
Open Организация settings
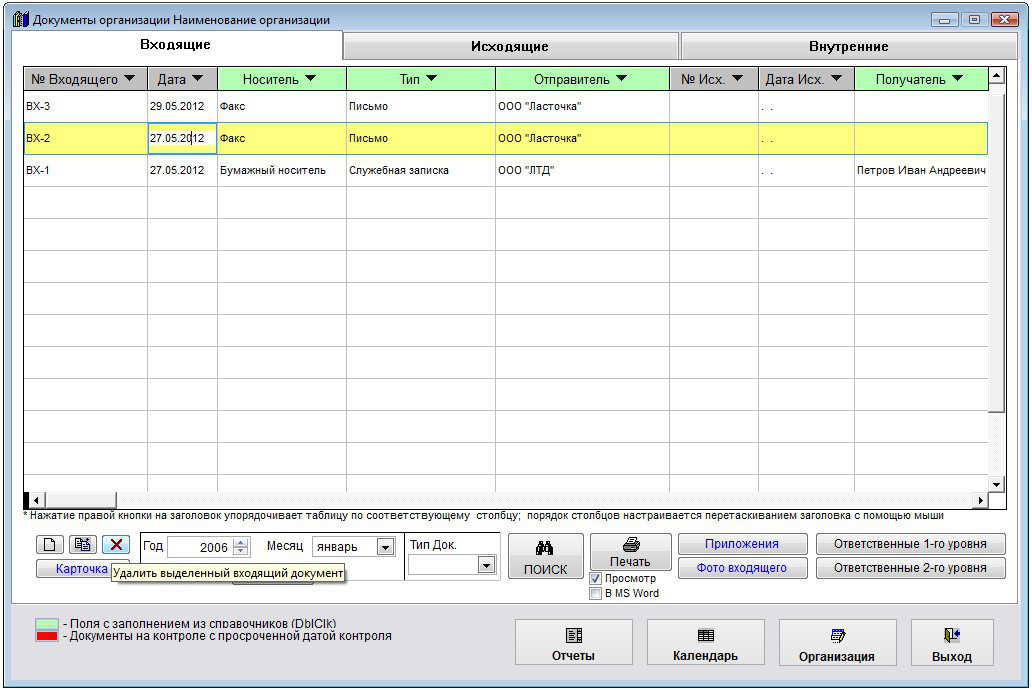[x=837, y=643]
